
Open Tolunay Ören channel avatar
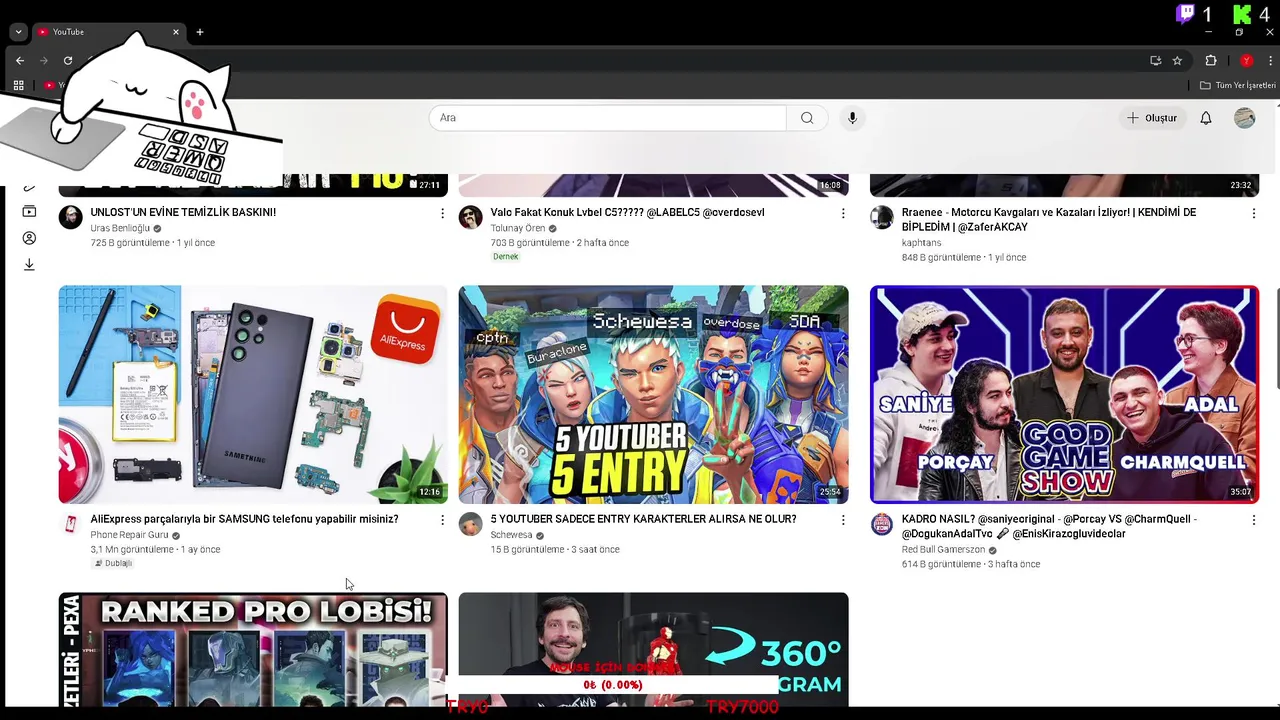click(x=470, y=217)
